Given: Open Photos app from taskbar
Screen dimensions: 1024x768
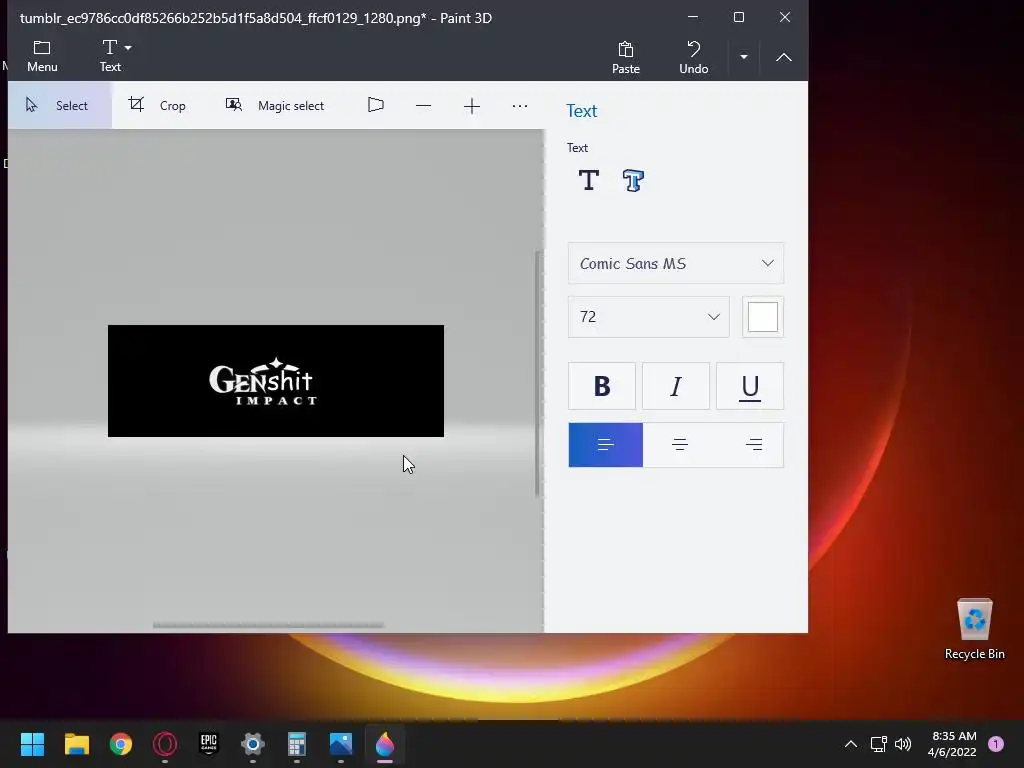Looking at the screenshot, I should (x=341, y=744).
